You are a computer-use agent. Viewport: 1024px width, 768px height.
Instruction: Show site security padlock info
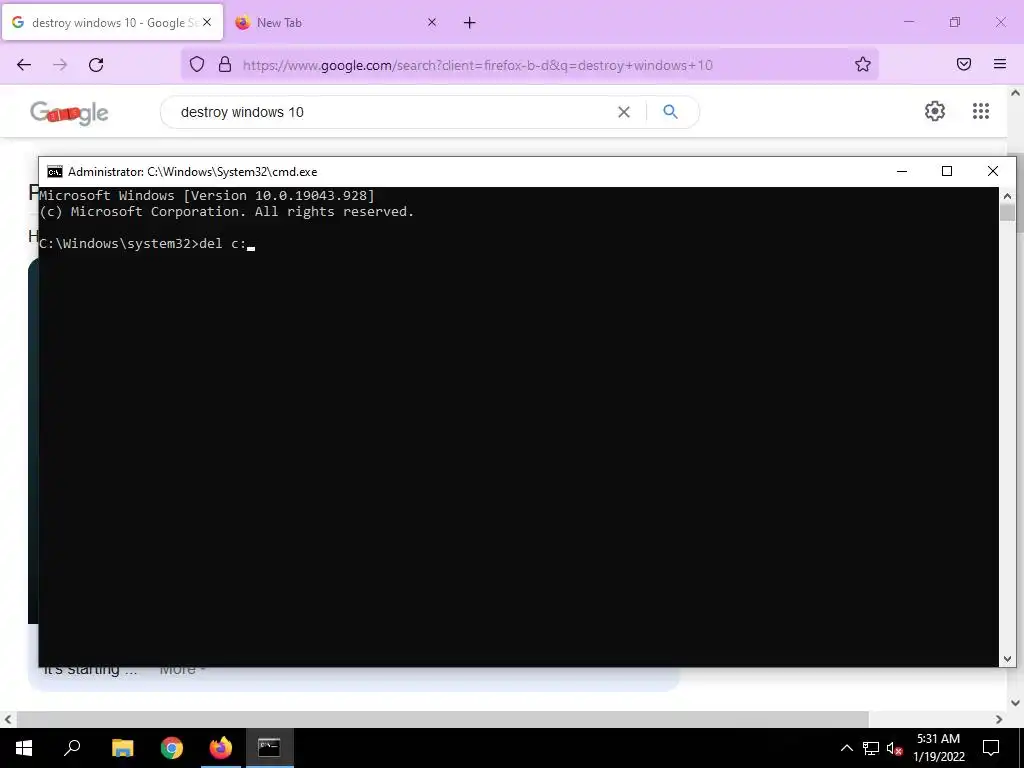click(x=225, y=65)
